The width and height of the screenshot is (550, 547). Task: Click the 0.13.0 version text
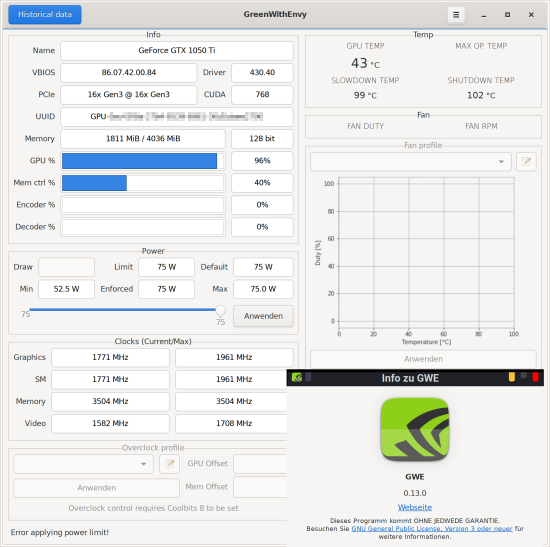coord(415,493)
